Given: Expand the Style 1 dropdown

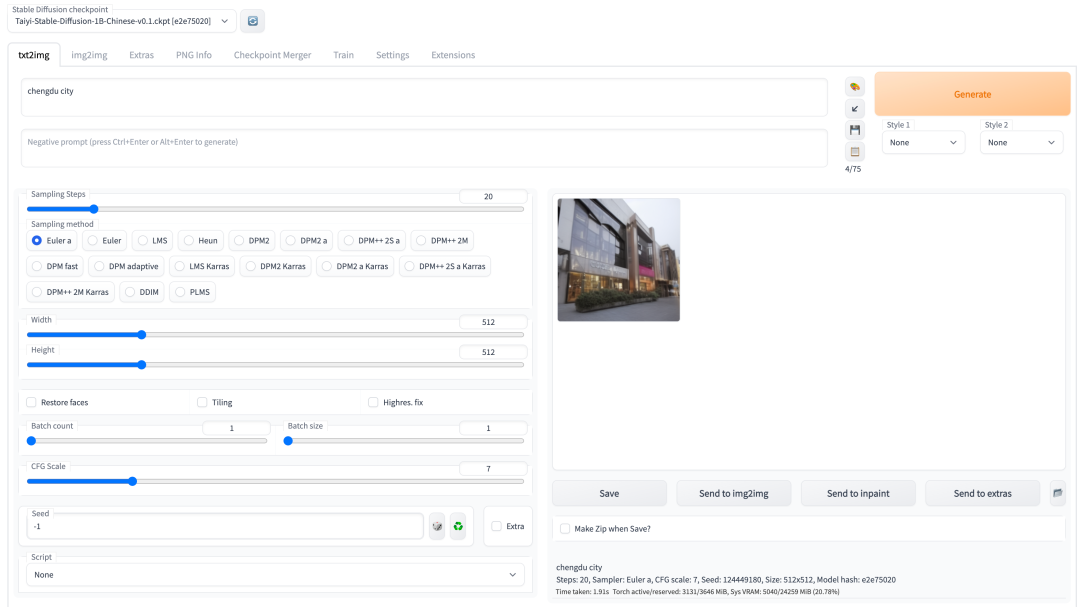Looking at the screenshot, I should [x=923, y=143].
